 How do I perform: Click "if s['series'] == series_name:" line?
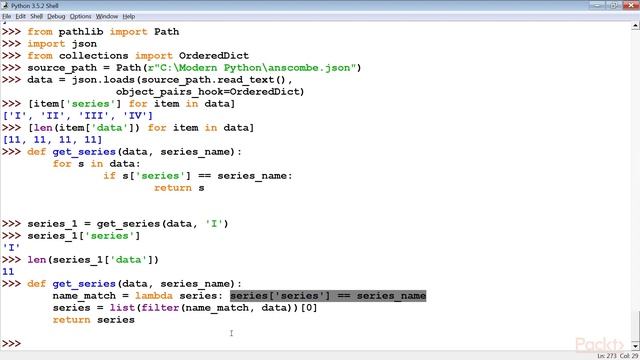pyautogui.click(x=198, y=176)
